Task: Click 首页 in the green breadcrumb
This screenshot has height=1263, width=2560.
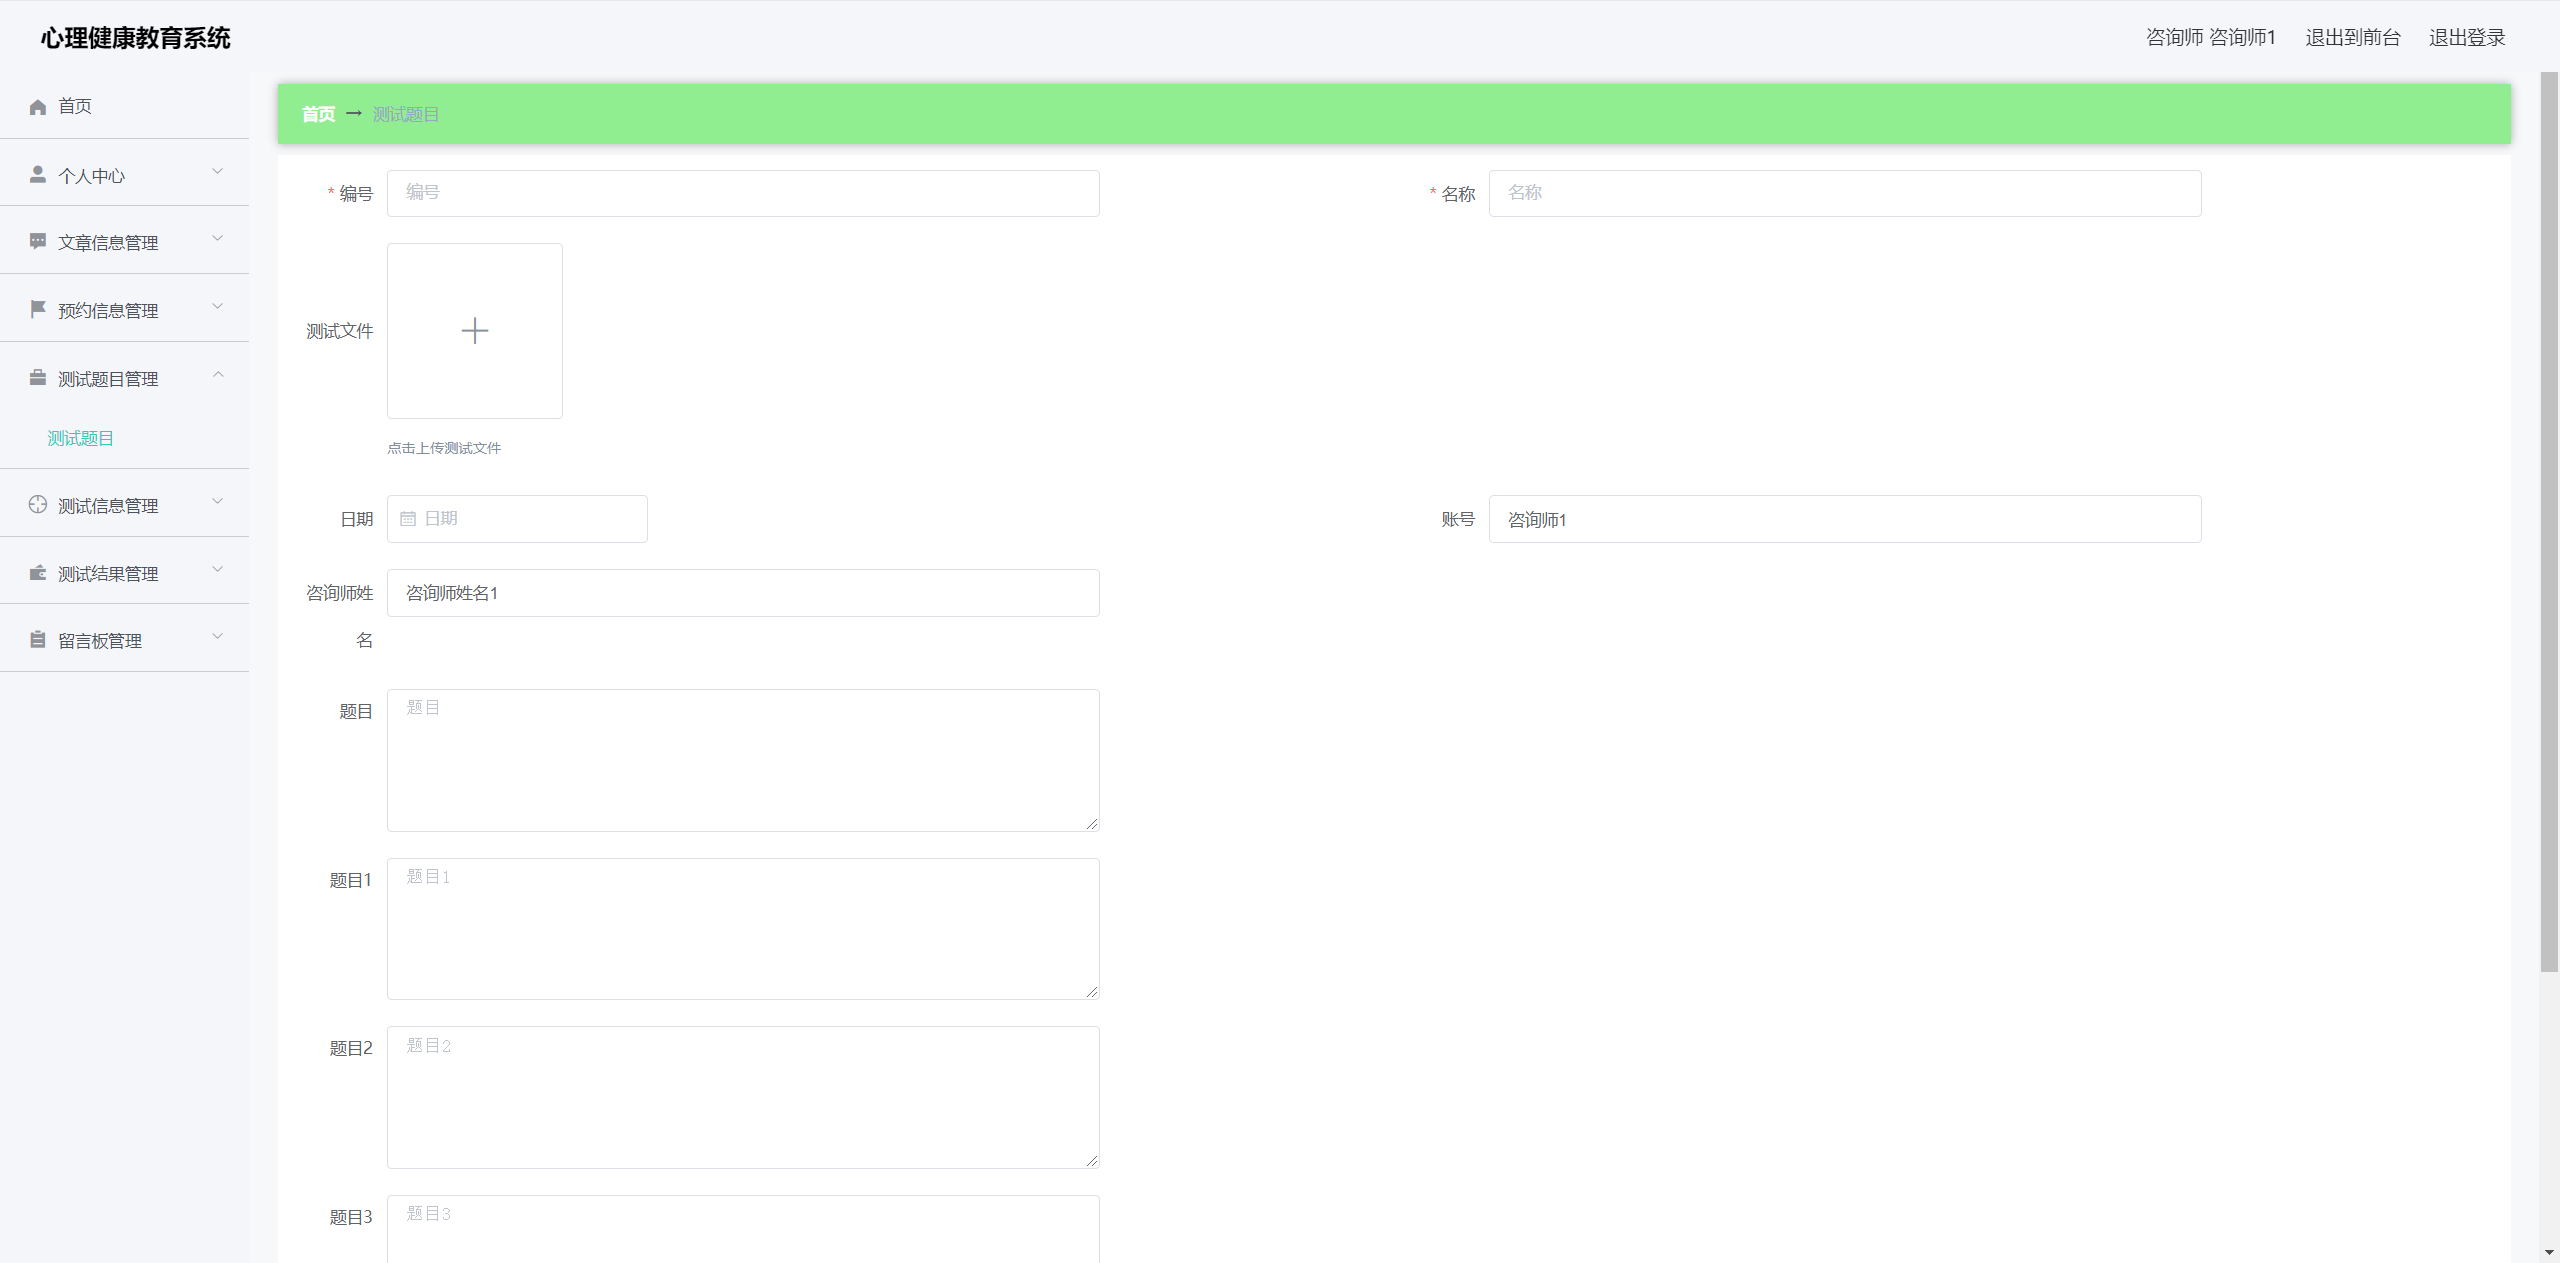Action: 318,114
